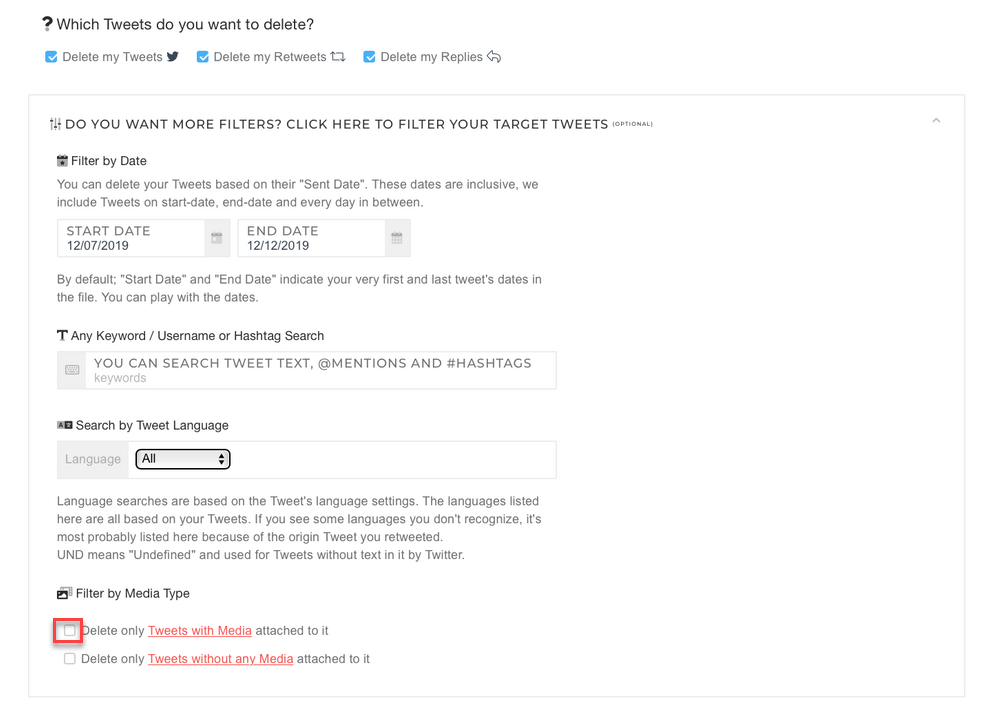Click the Start Date input field
Screen dimensions: 1000x709
click(130, 238)
